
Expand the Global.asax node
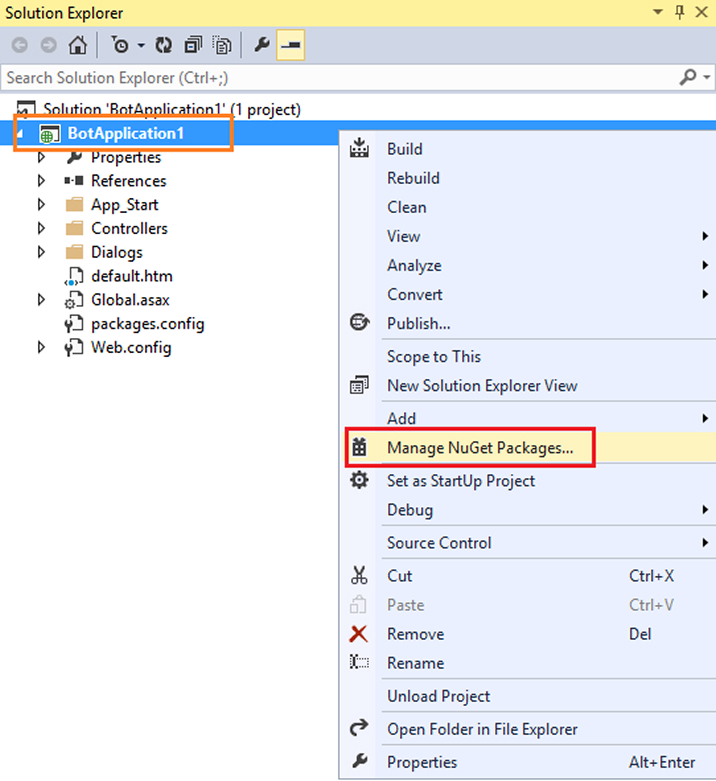[41, 300]
